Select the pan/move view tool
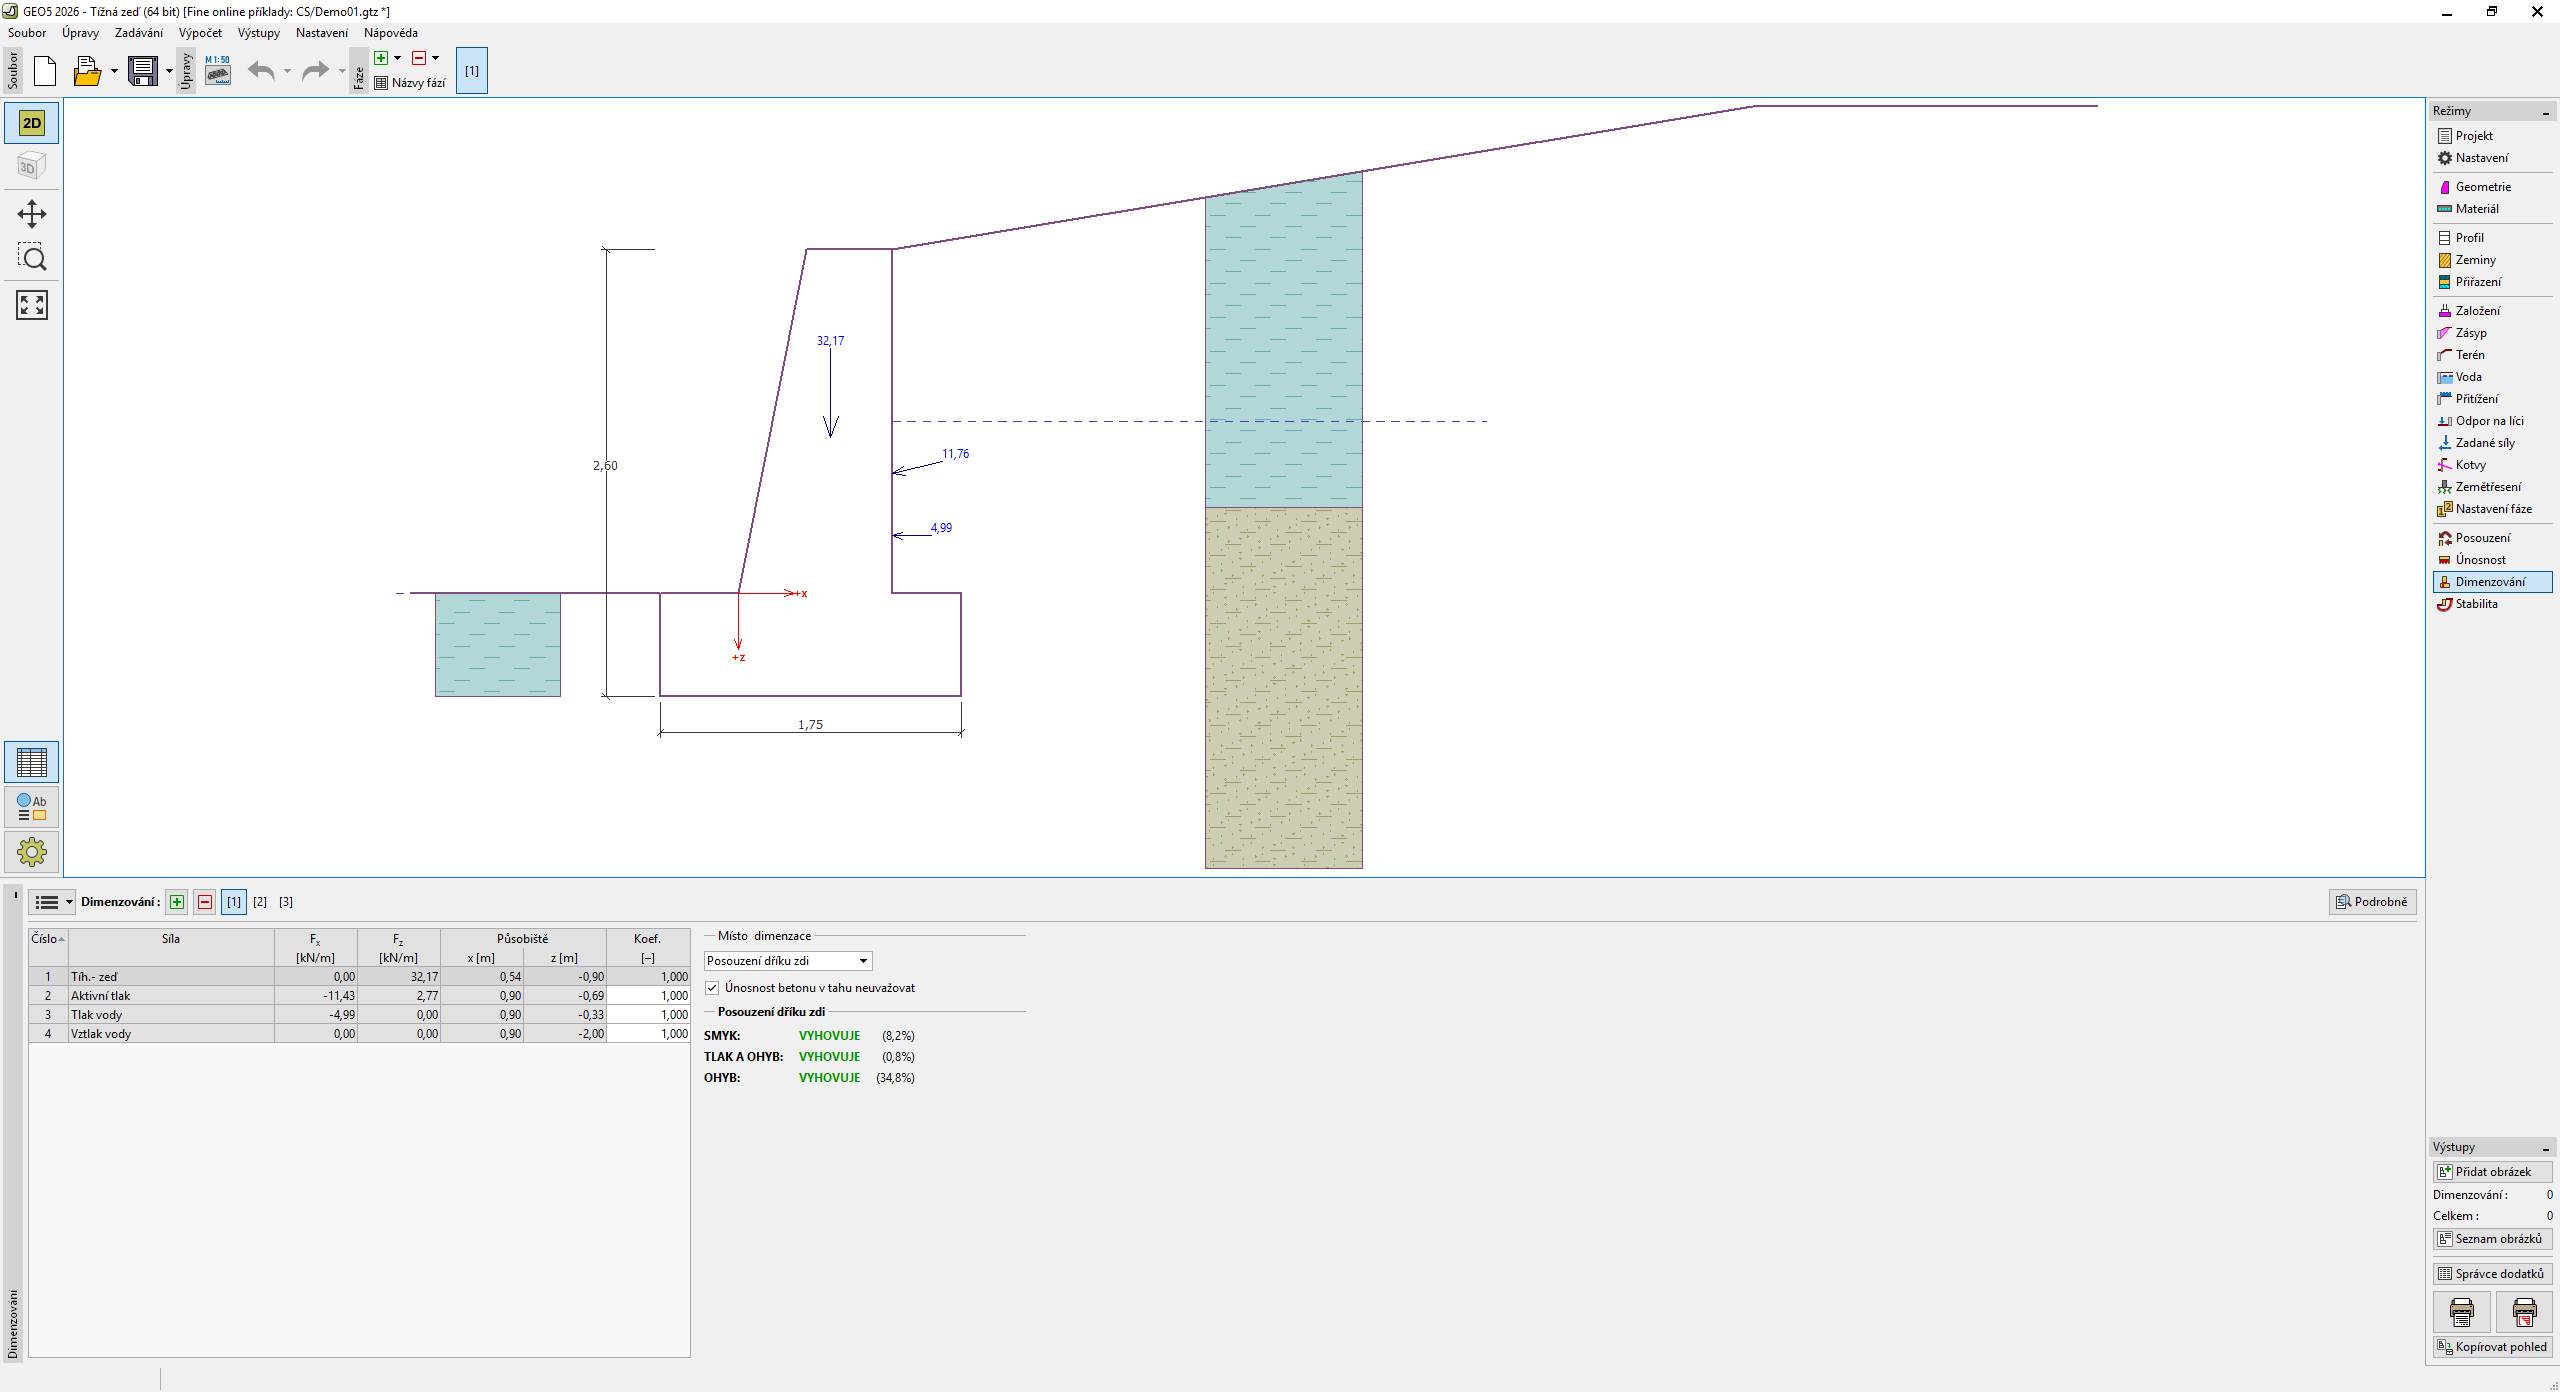The height and width of the screenshot is (1392, 2560). coord(31,214)
